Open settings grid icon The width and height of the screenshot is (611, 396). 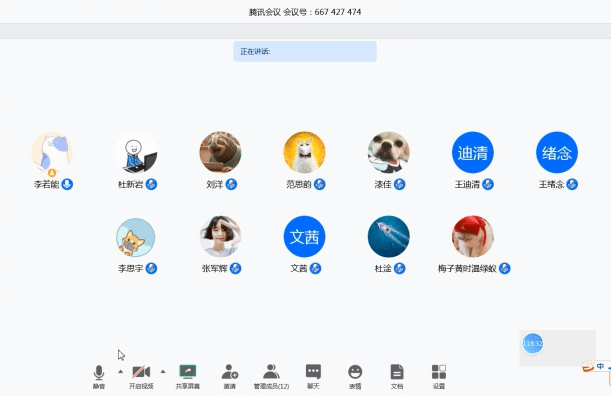tap(439, 376)
